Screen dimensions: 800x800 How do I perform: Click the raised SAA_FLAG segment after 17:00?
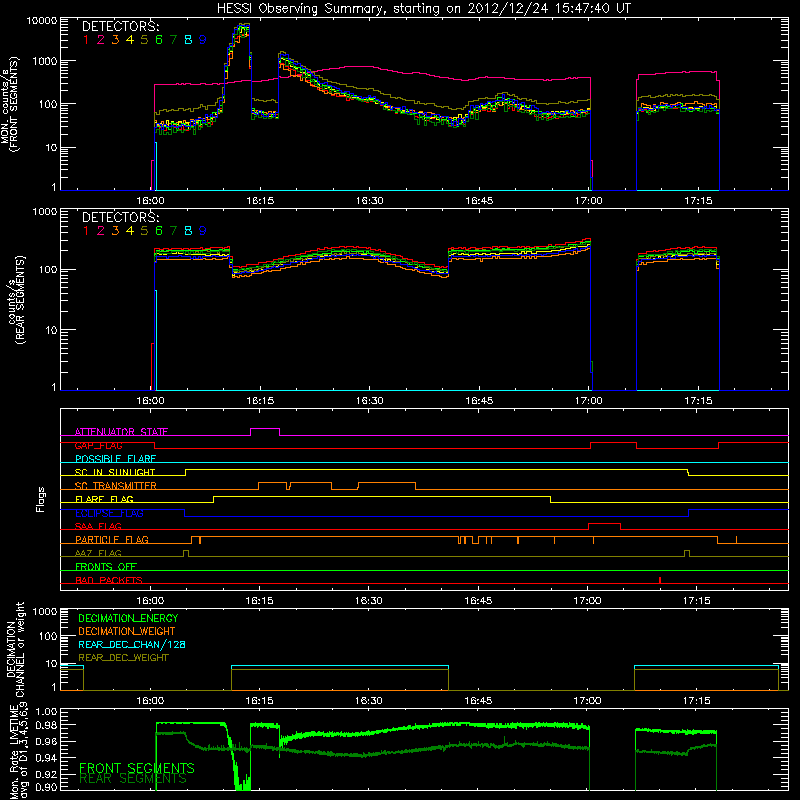(605, 526)
